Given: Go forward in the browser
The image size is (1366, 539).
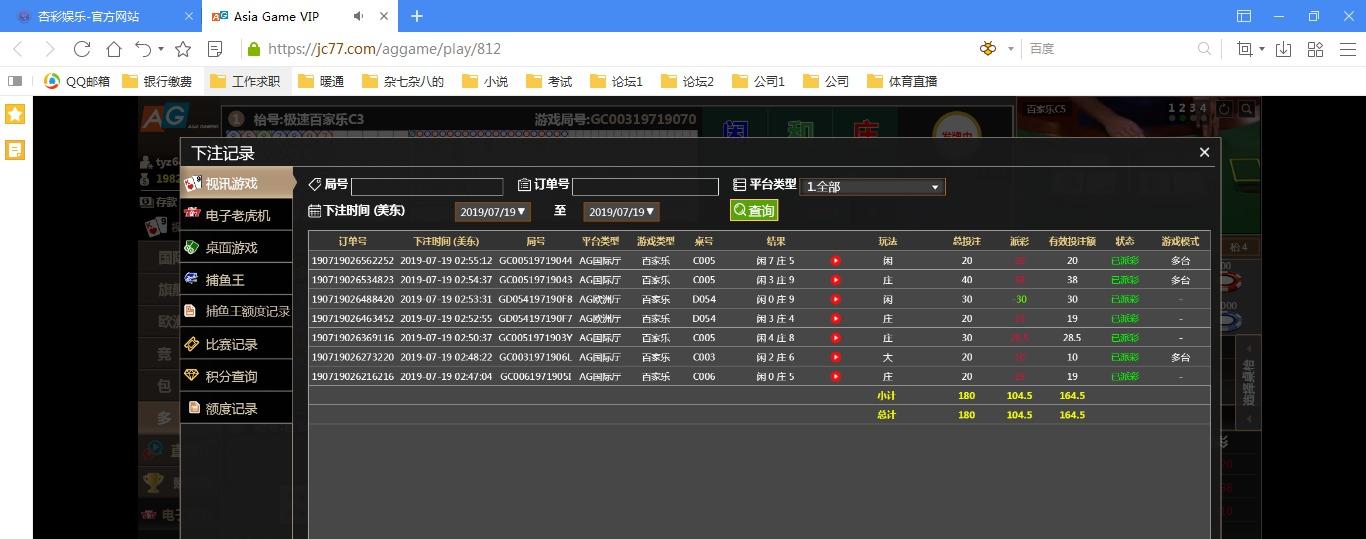Looking at the screenshot, I should pyautogui.click(x=50, y=48).
